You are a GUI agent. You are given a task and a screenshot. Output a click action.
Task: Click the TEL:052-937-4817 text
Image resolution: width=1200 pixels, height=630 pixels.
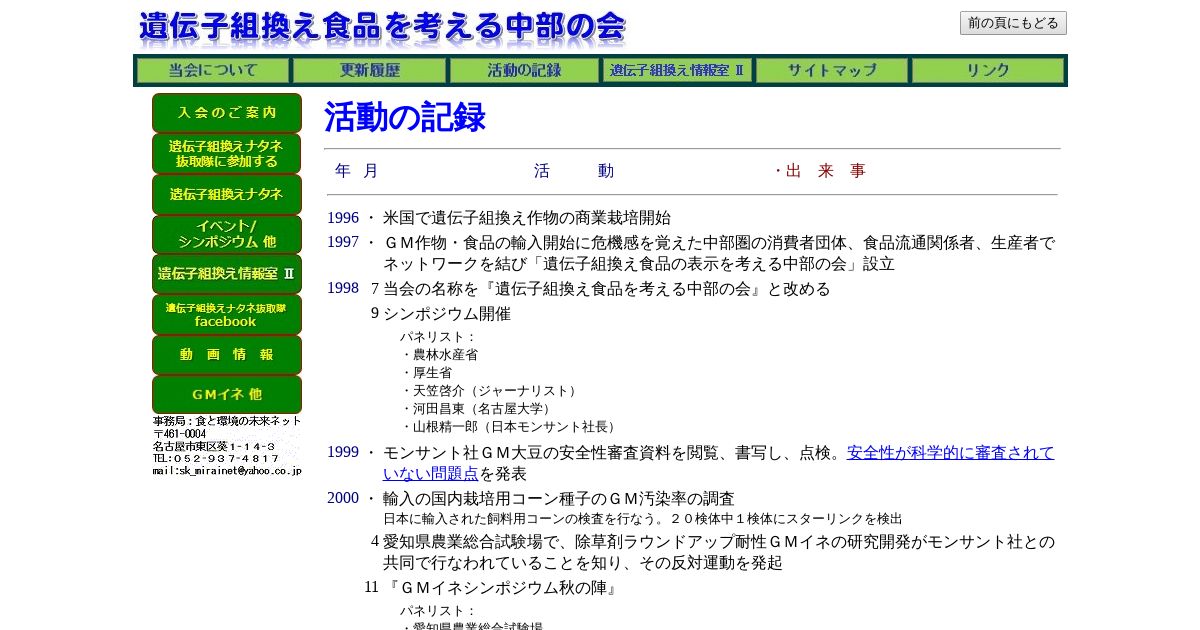point(216,458)
